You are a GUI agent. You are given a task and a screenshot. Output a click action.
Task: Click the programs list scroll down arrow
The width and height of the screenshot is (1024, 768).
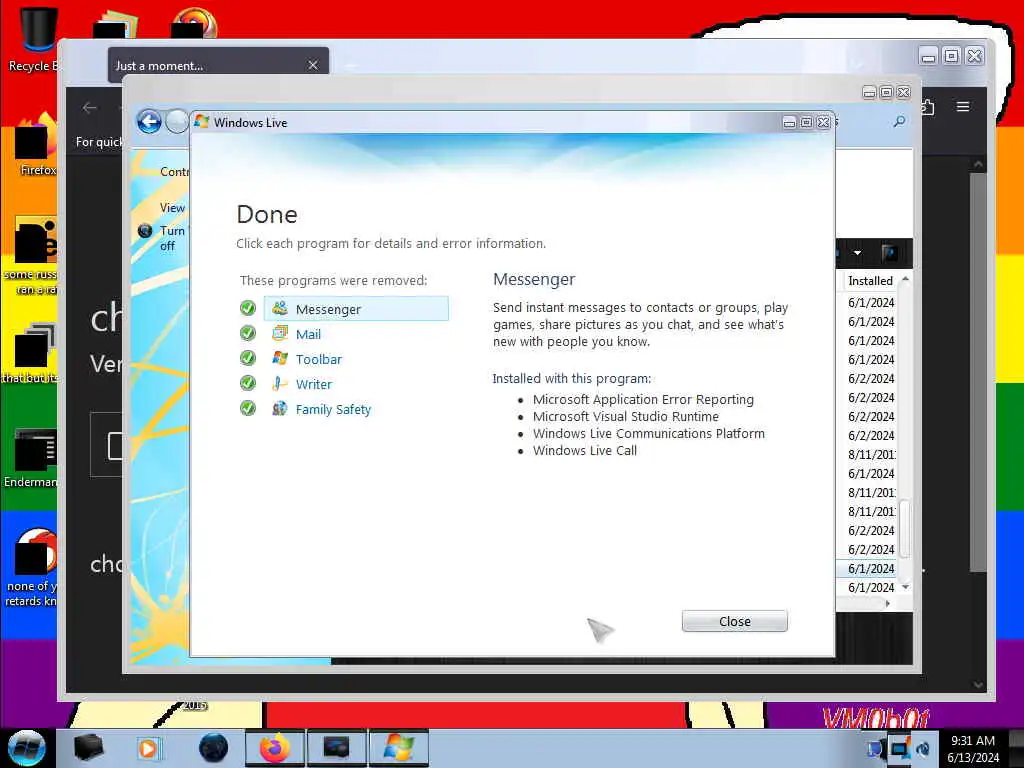point(905,587)
